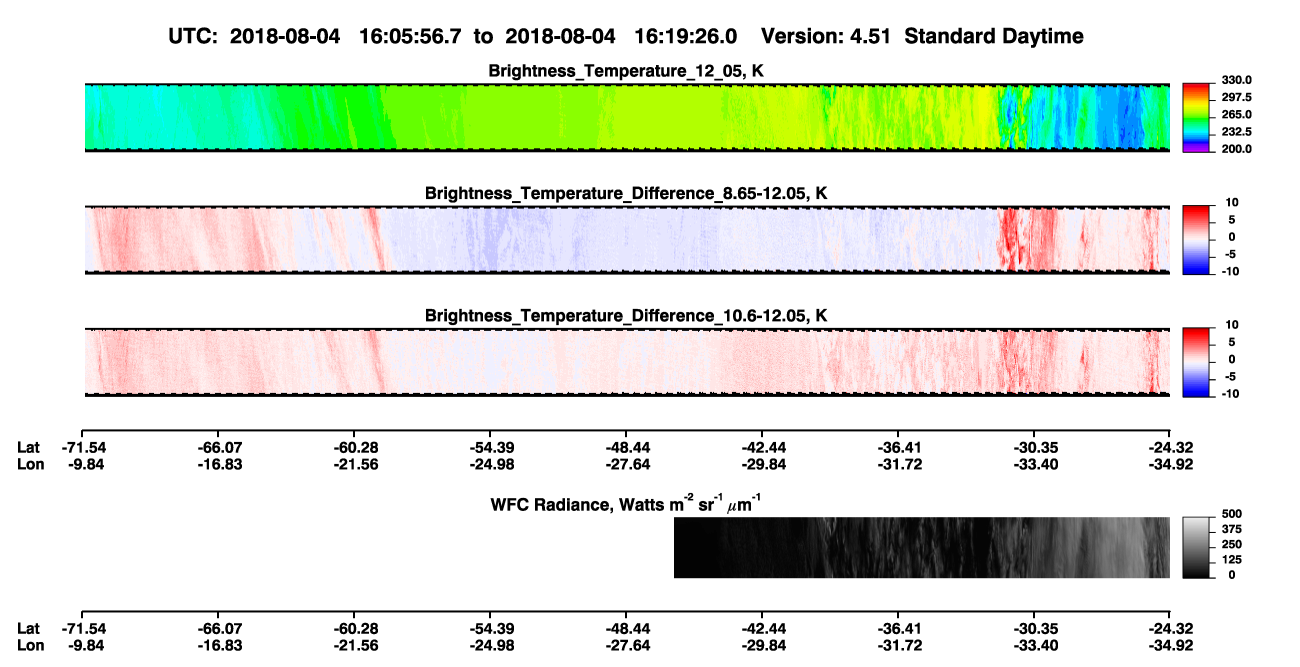Click longitude -29.84 under the 10.6-12.05 panel

[x=762, y=463]
